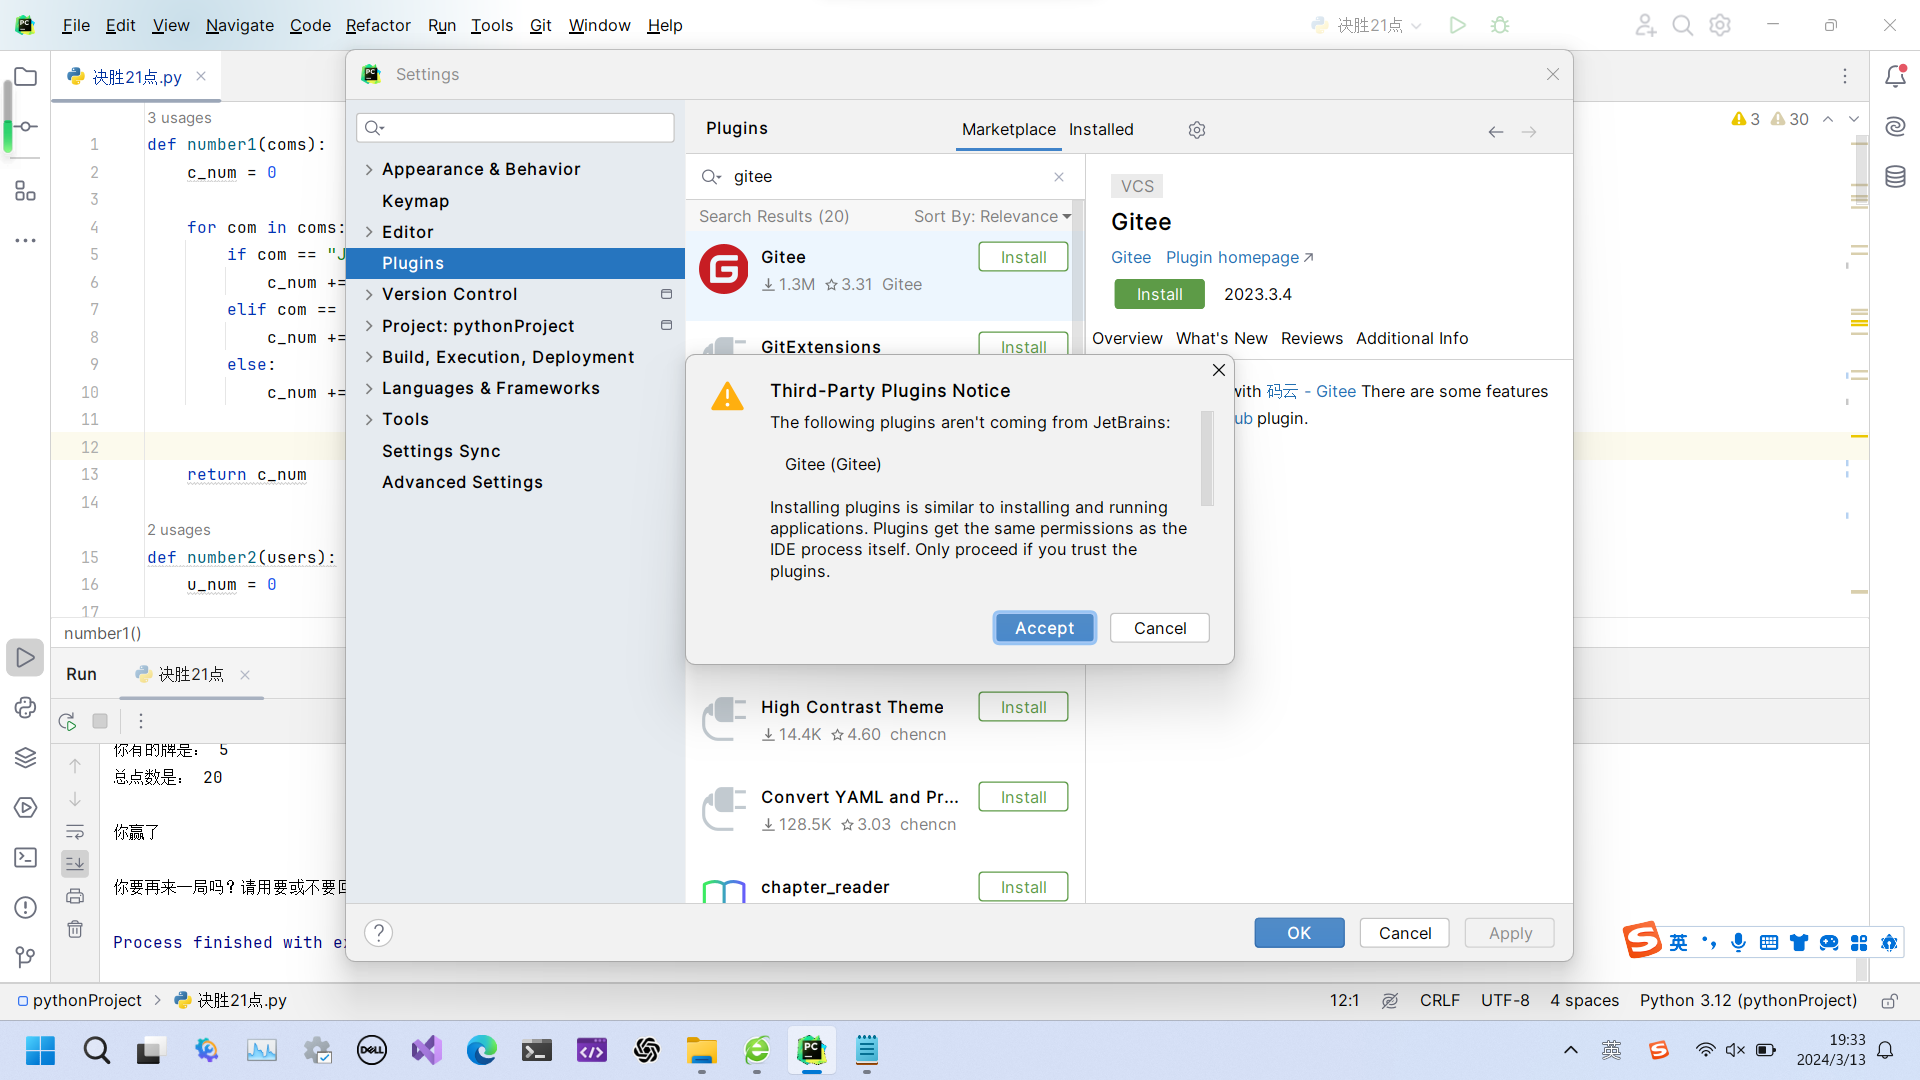Open Search Everywhere magnifier icon
Screen dimensions: 1920x1080
[1683, 25]
